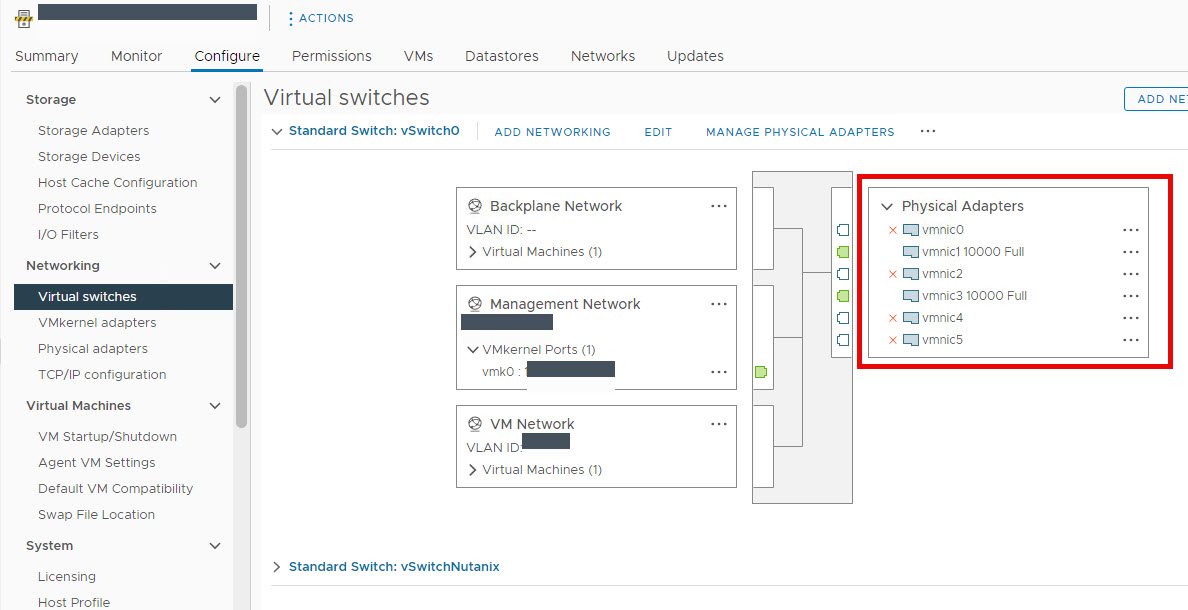
Task: Open the Backplane Network options menu
Action: click(x=719, y=205)
